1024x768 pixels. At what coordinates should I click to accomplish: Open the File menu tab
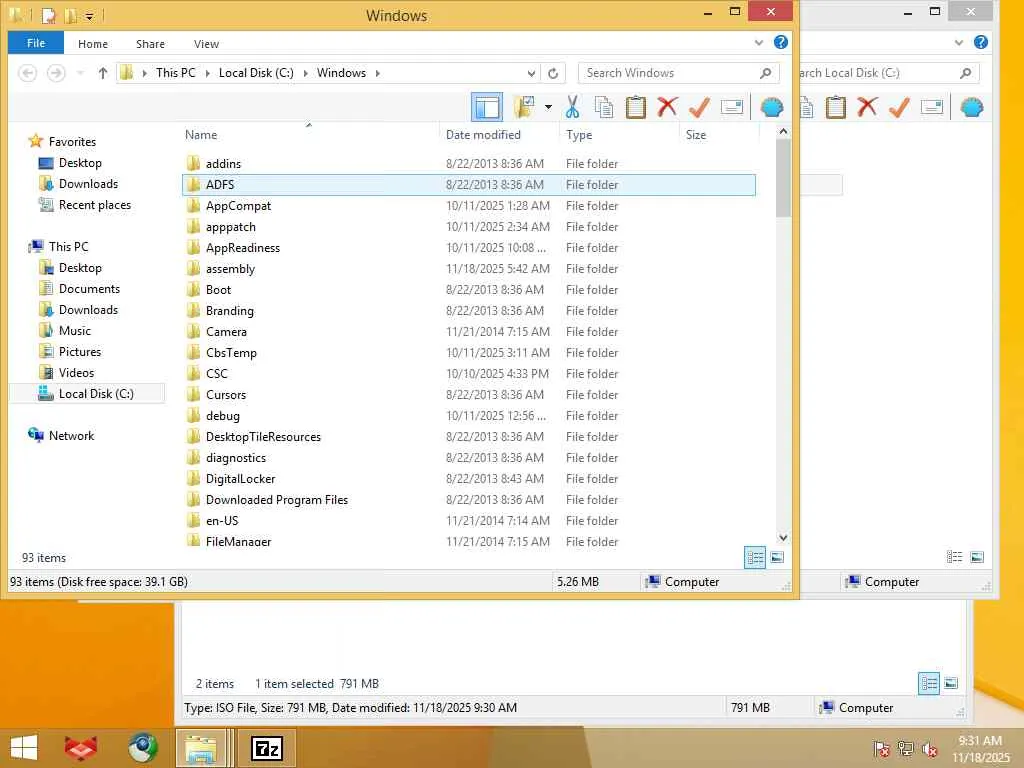point(36,43)
